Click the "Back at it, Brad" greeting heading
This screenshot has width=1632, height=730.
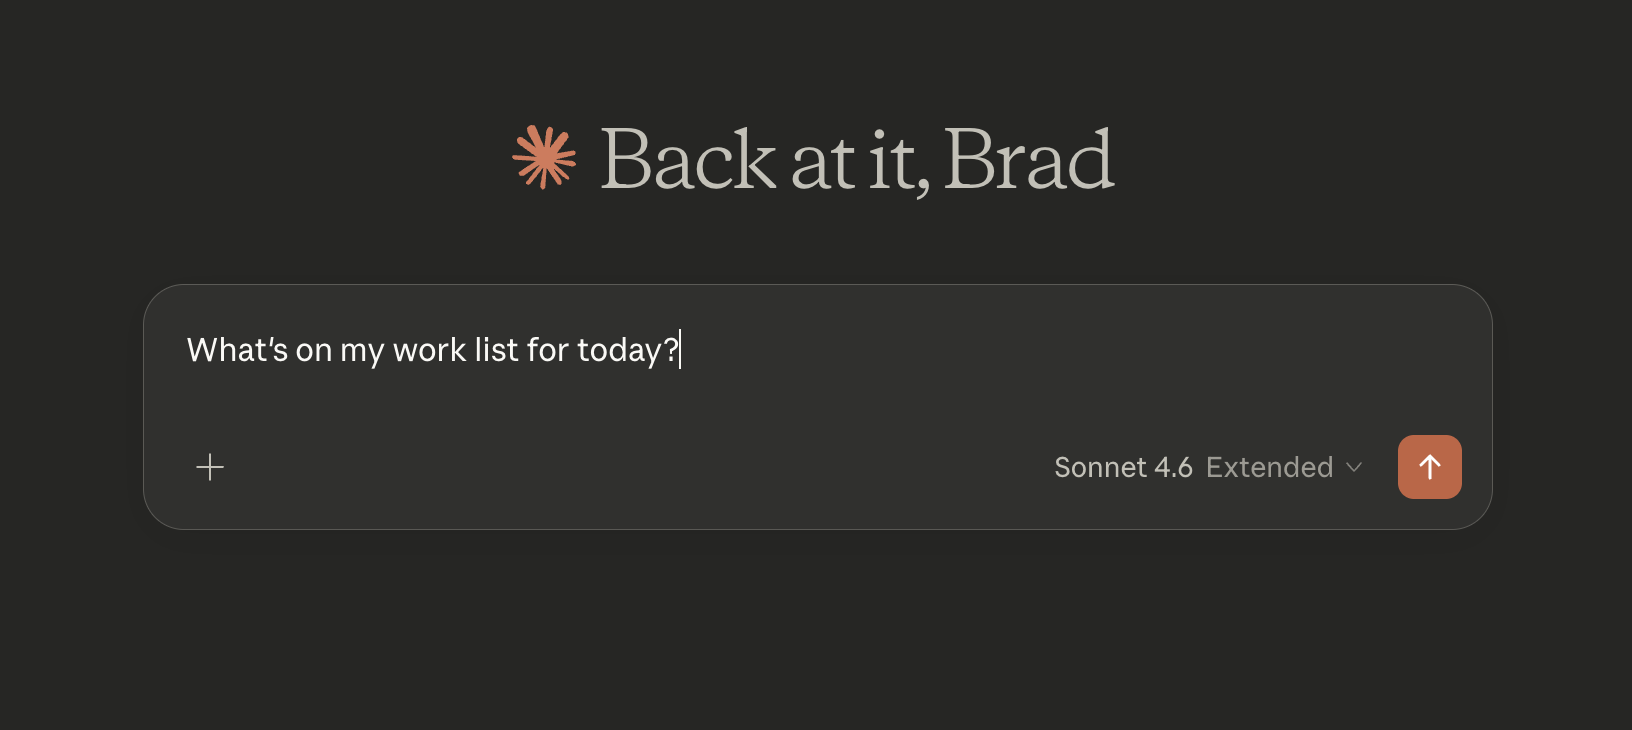point(856,160)
